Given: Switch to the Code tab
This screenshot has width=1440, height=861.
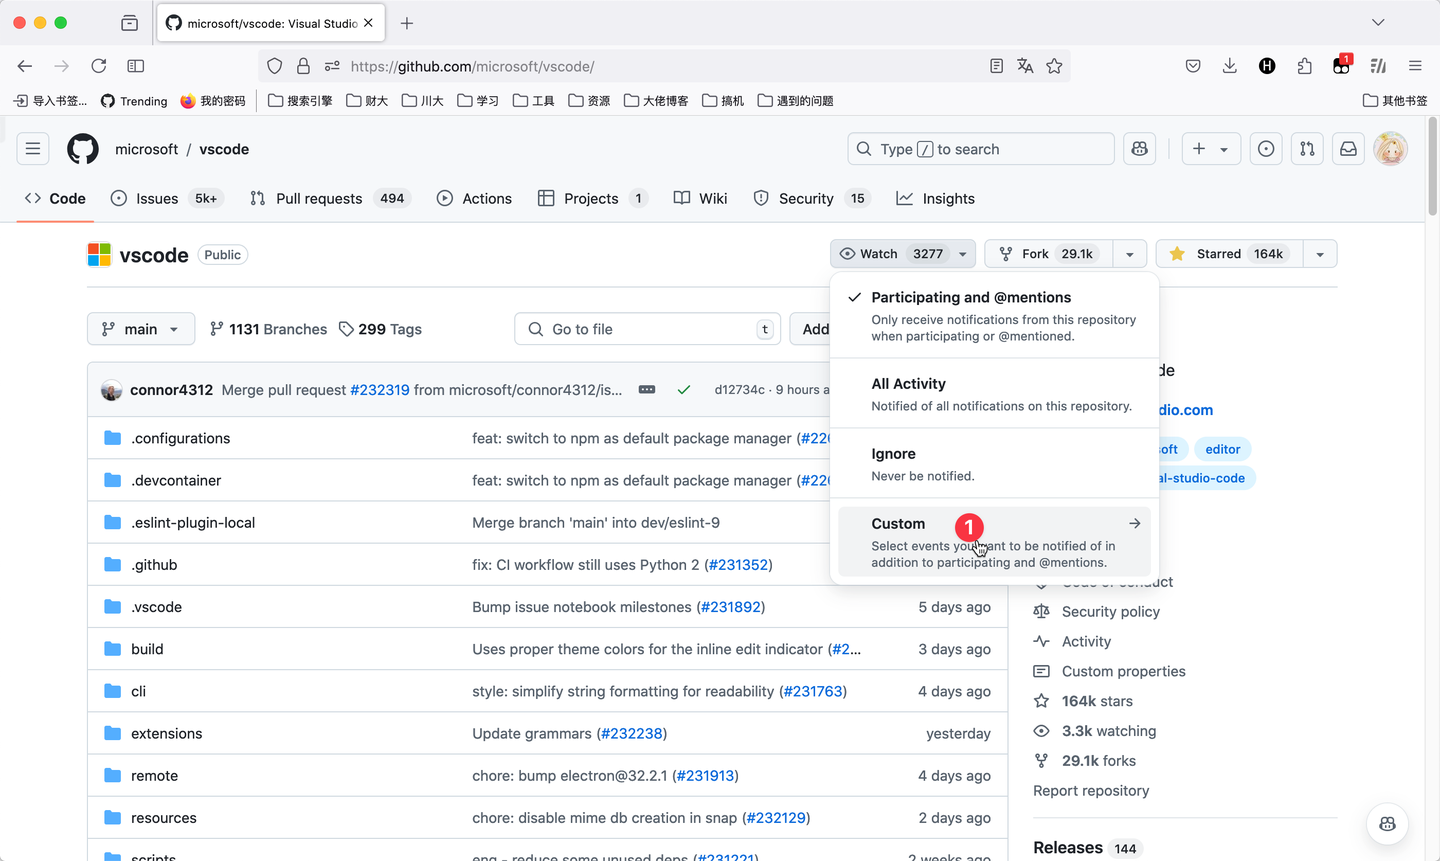Looking at the screenshot, I should coord(56,198).
